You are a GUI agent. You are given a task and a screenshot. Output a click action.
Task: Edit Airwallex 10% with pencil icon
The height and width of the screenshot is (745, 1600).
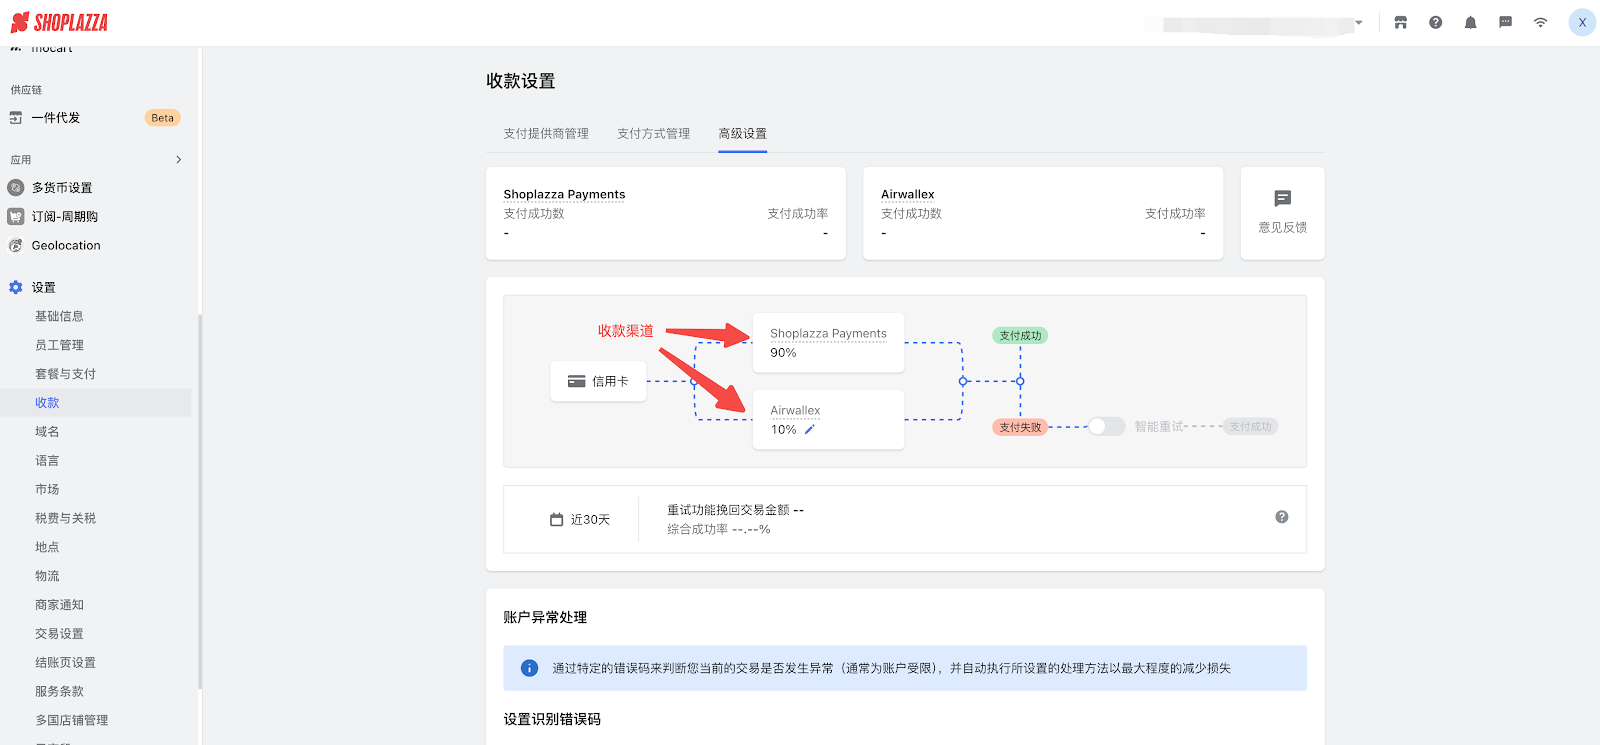[810, 429]
